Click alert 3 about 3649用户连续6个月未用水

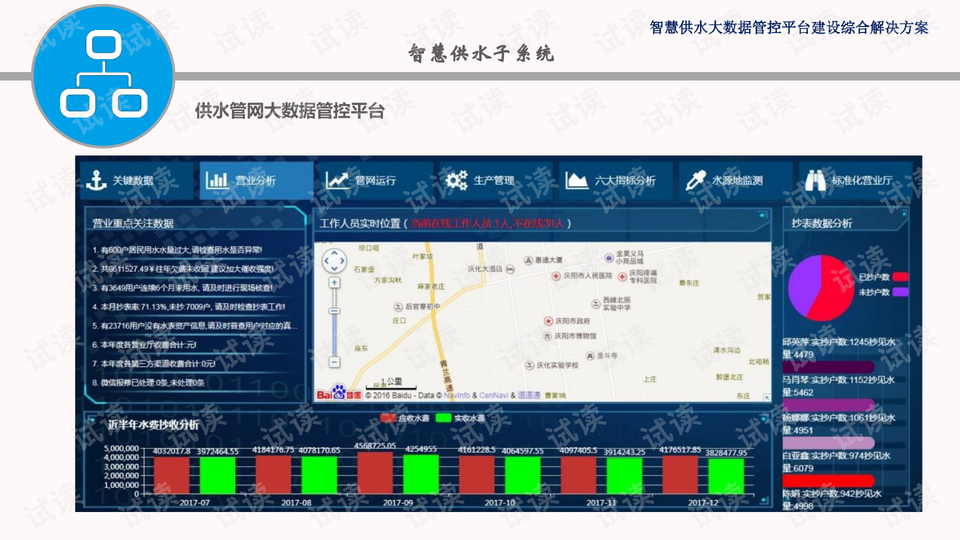(182, 288)
